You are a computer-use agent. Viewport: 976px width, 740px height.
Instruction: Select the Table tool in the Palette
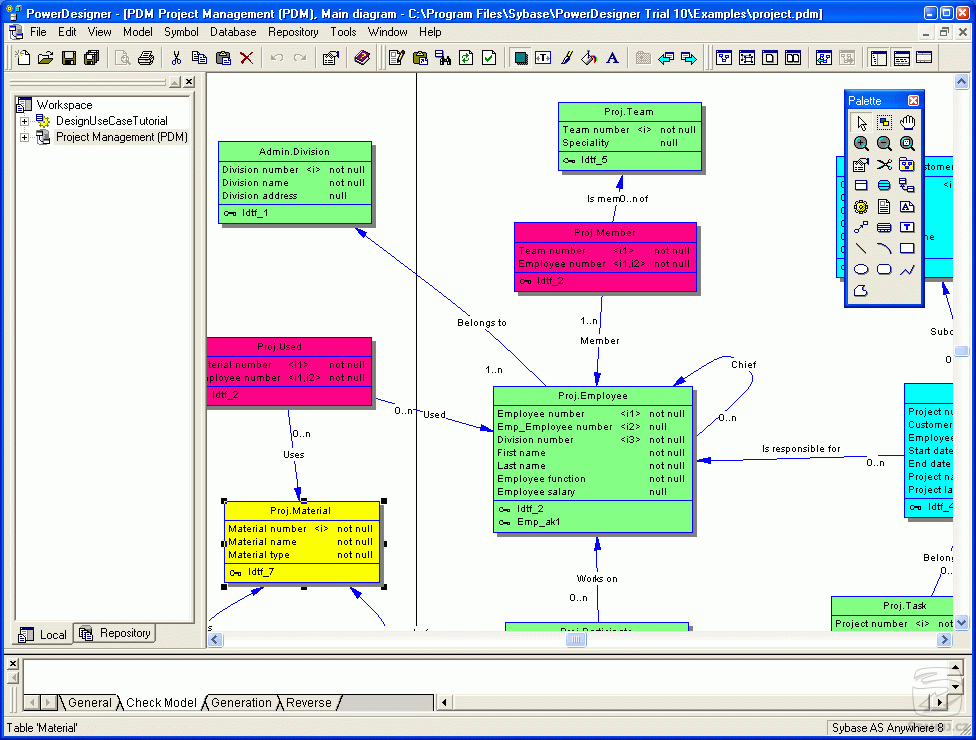pos(861,185)
